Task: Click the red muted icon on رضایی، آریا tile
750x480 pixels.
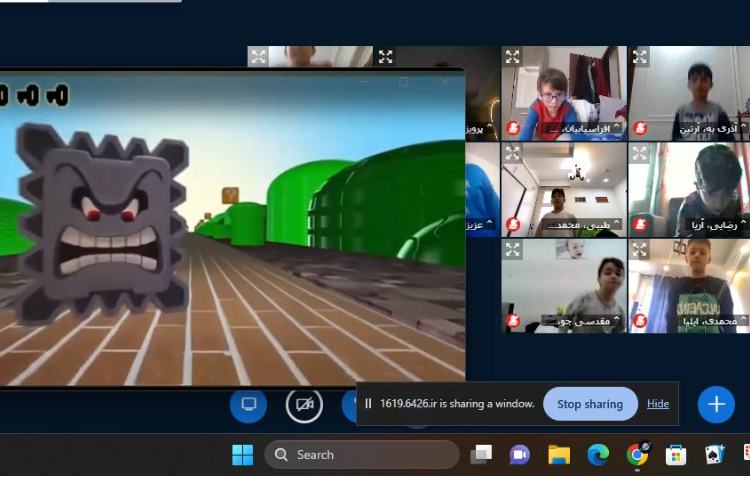Action: click(x=640, y=224)
